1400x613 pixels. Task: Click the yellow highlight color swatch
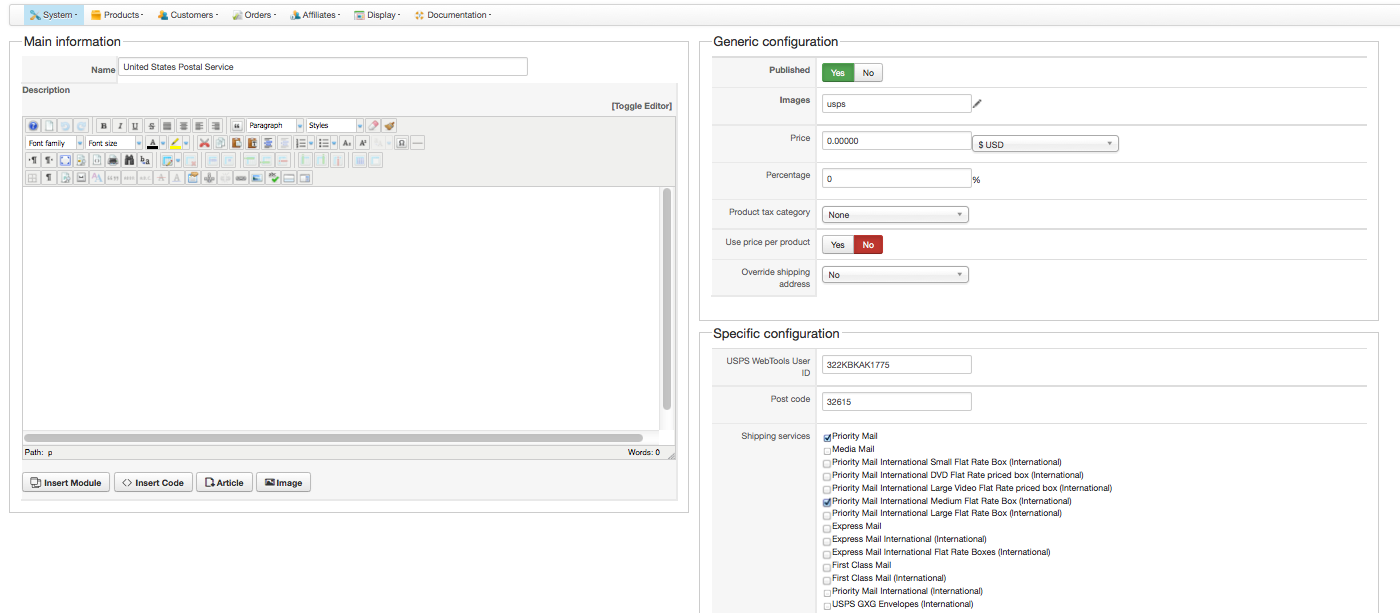[175, 143]
